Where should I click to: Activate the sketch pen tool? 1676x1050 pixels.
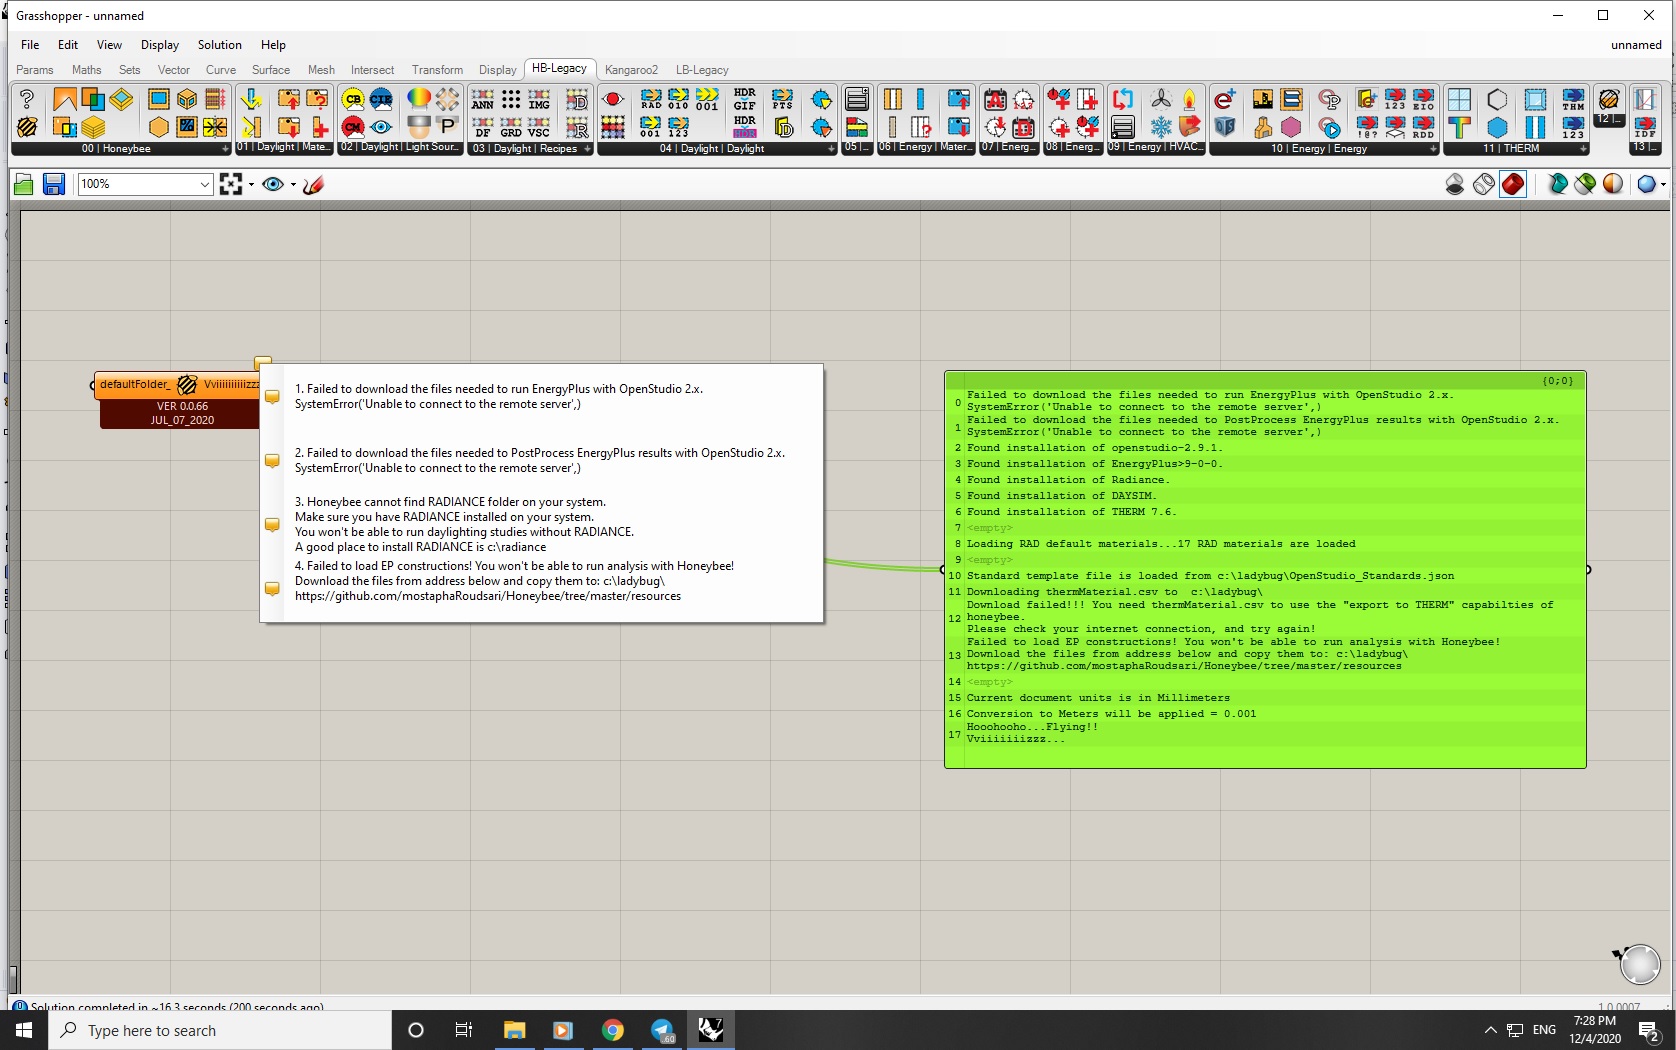pyautogui.click(x=313, y=184)
